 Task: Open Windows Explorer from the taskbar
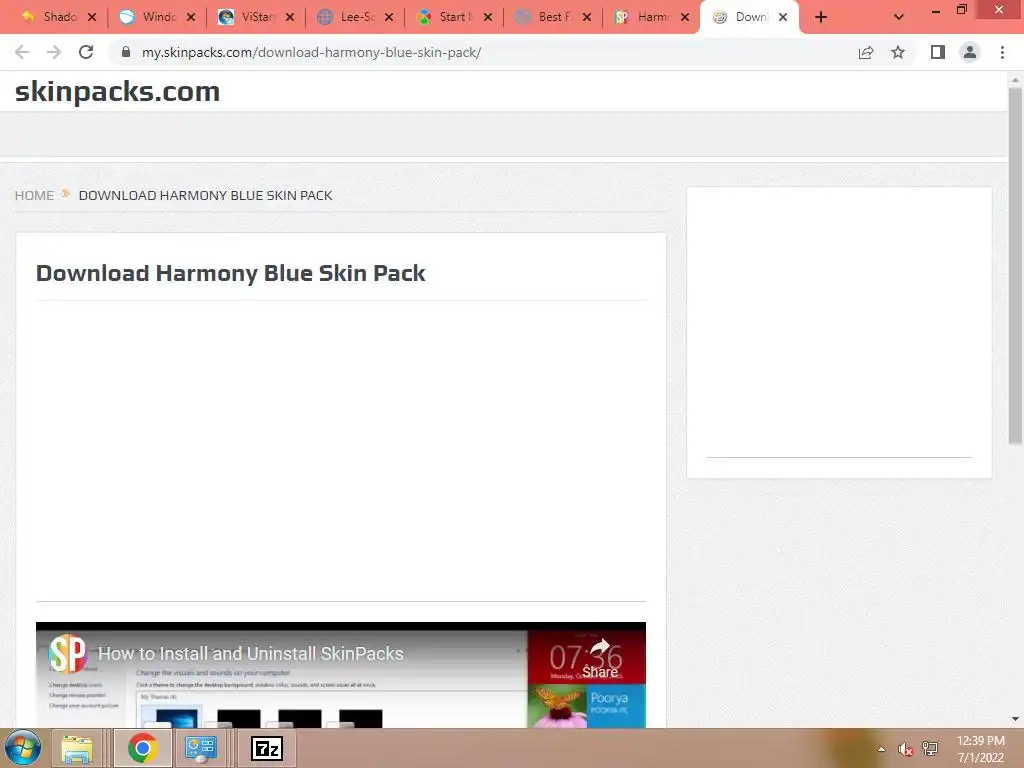click(x=76, y=748)
